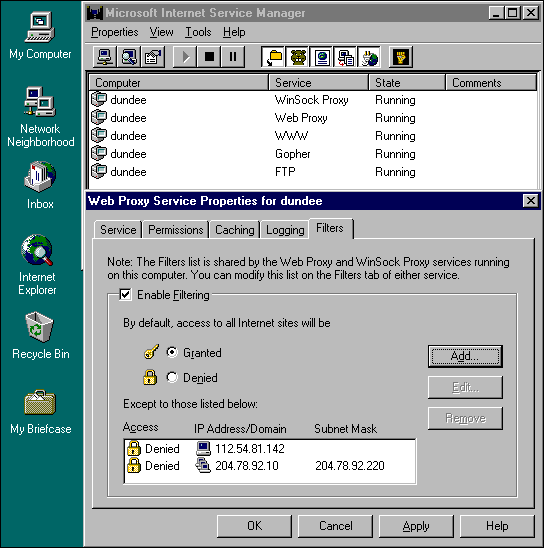
Task: Click the padlock icon beside 112.54.81.142
Action: point(134,448)
